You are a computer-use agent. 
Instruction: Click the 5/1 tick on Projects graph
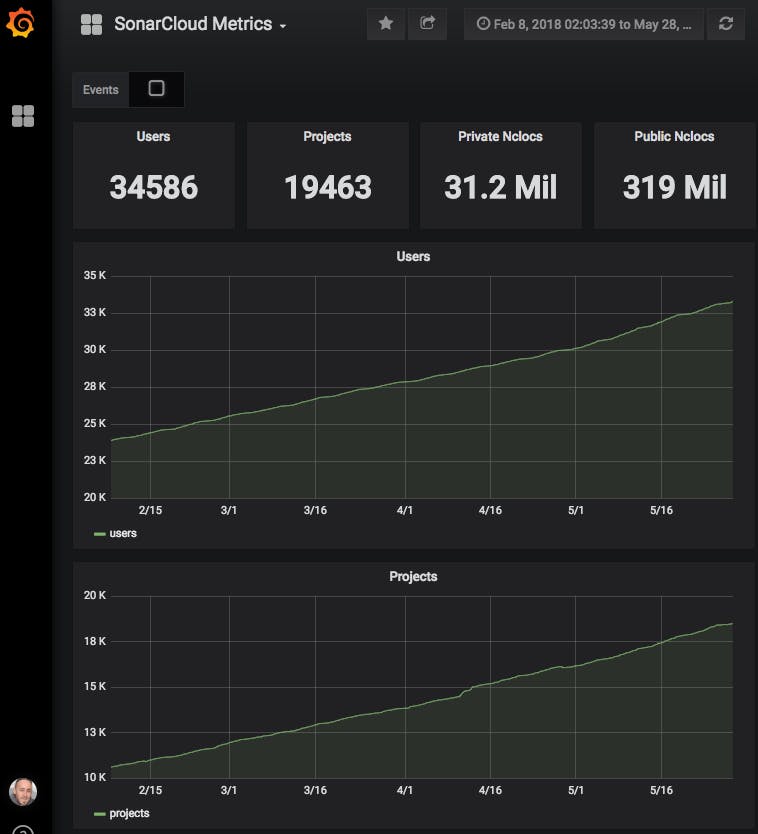[x=576, y=790]
